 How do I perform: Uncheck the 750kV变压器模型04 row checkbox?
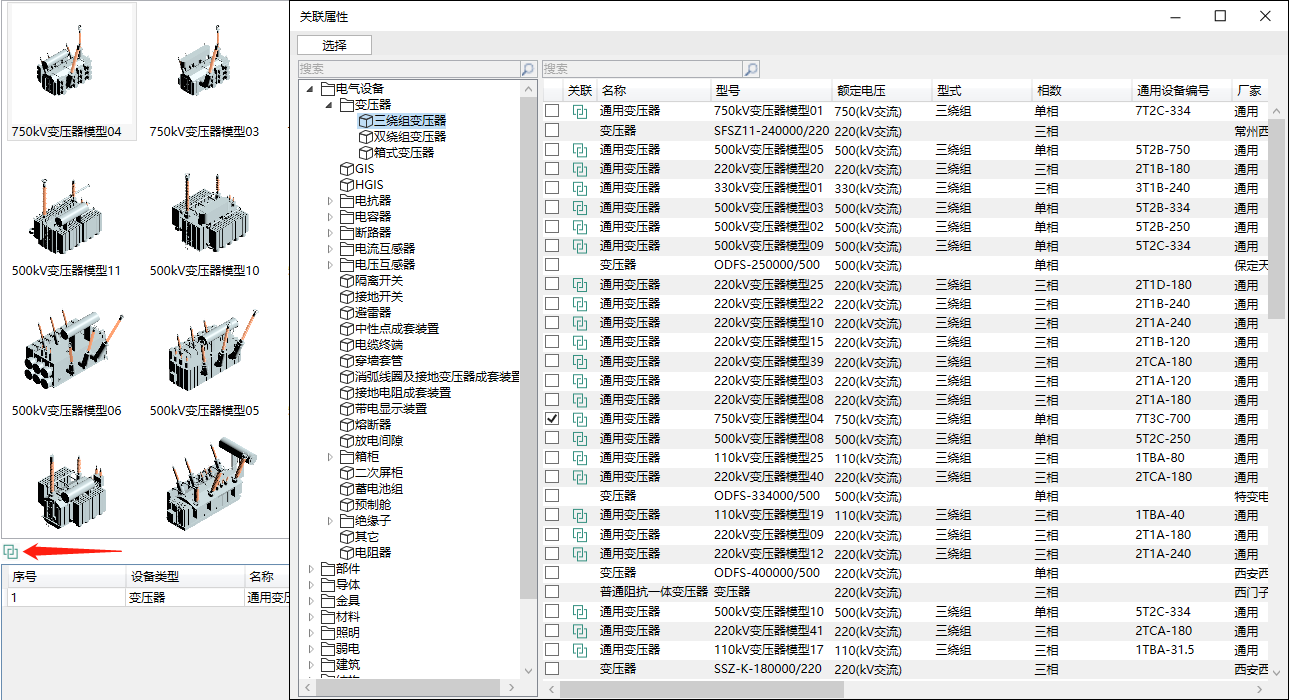point(552,419)
